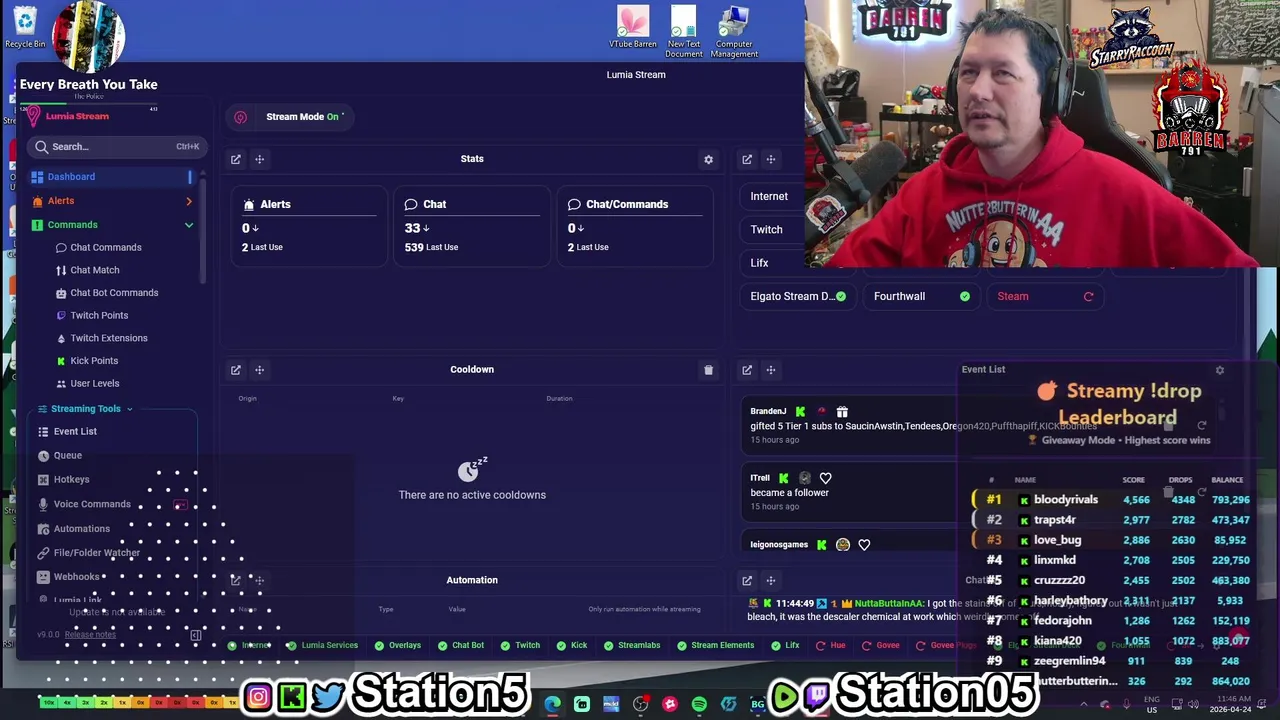
Task: Open Chat Match in the sidebar
Action: click(x=94, y=270)
